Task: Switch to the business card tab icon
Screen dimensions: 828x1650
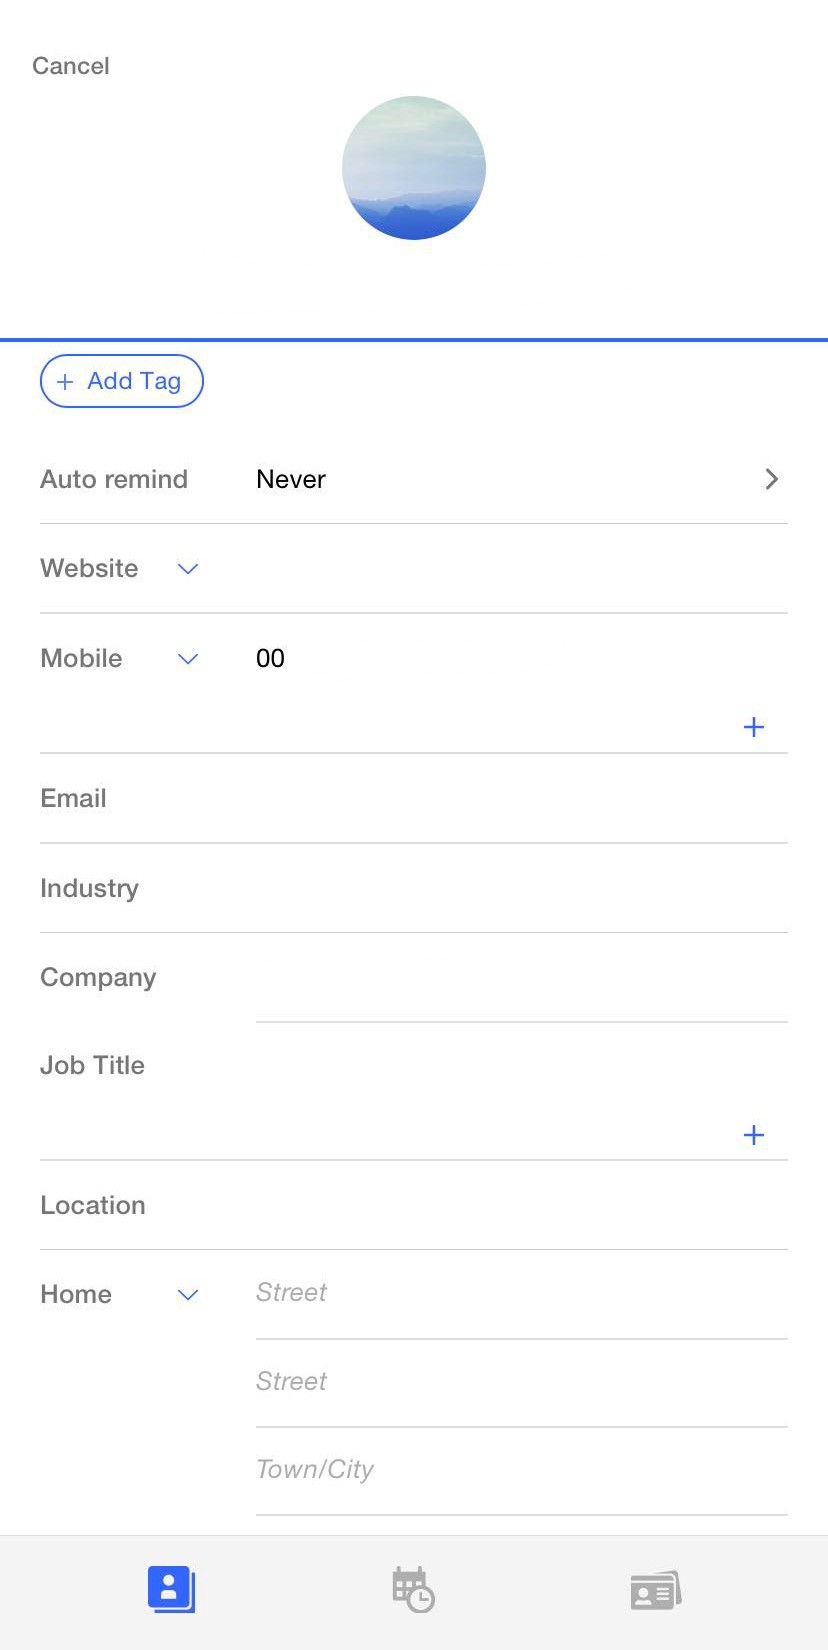Action: 655,1588
